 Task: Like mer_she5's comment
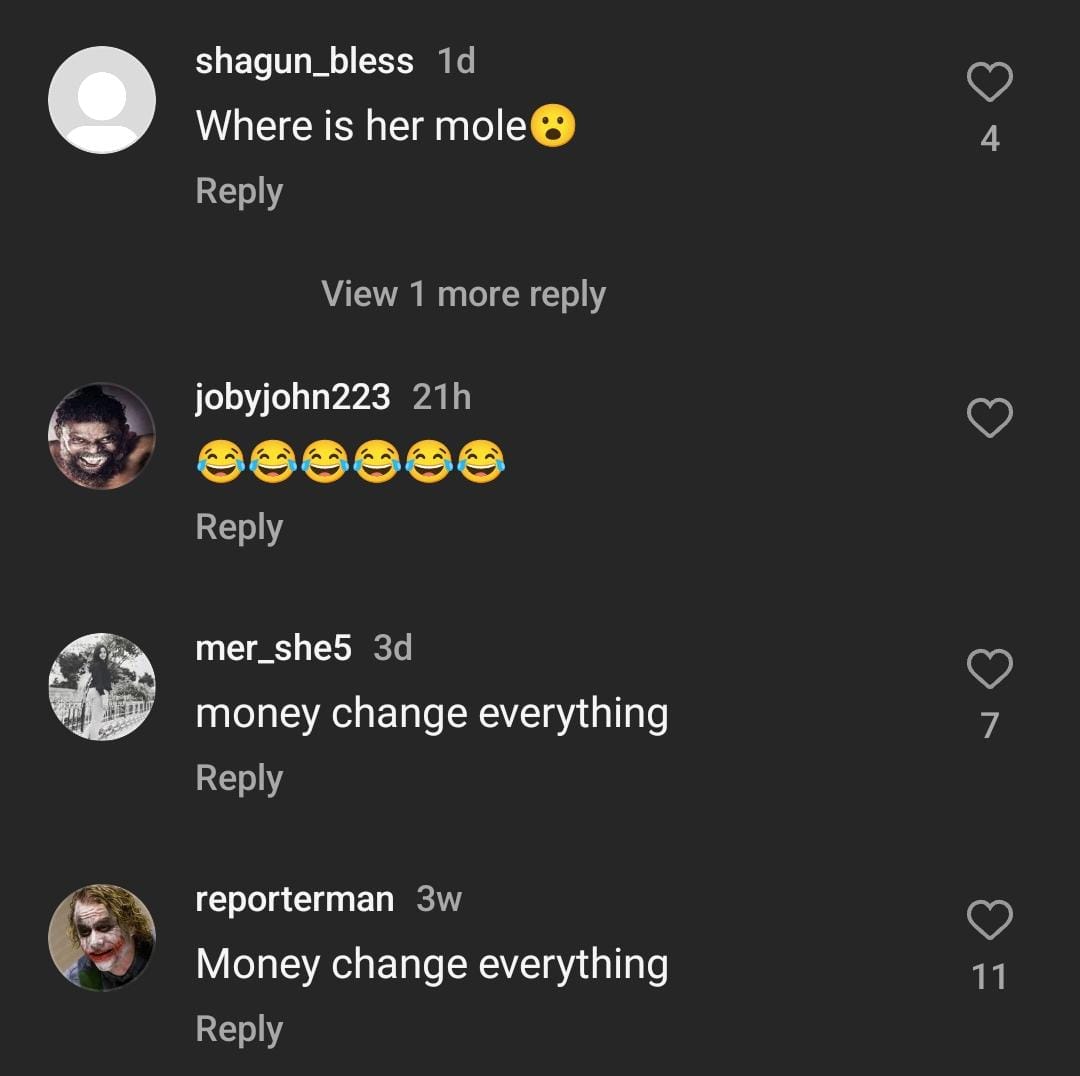pyautogui.click(x=990, y=669)
